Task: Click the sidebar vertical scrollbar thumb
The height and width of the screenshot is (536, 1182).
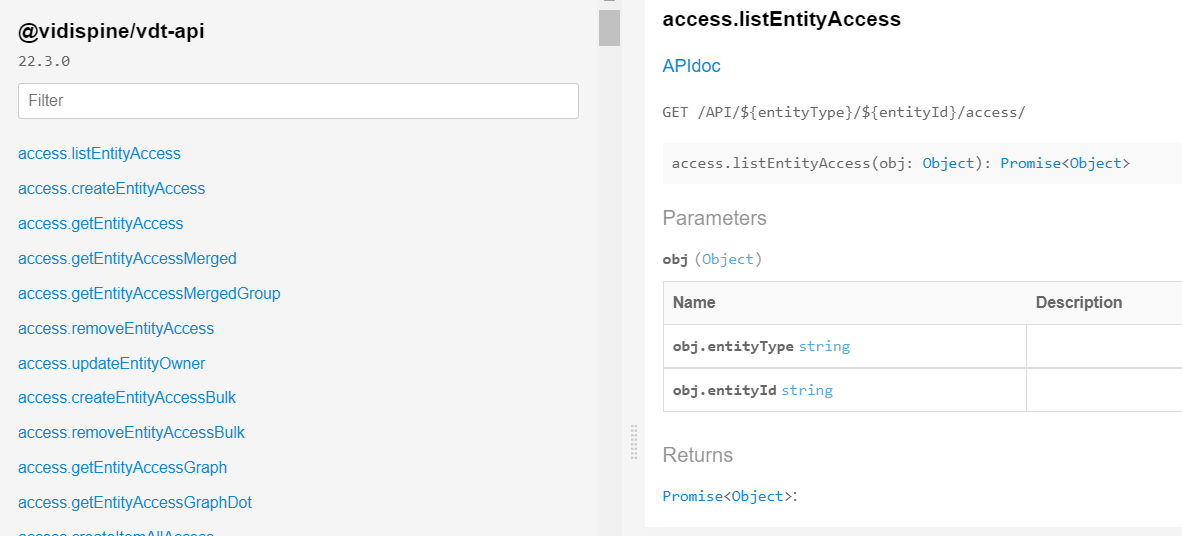Action: point(609,27)
